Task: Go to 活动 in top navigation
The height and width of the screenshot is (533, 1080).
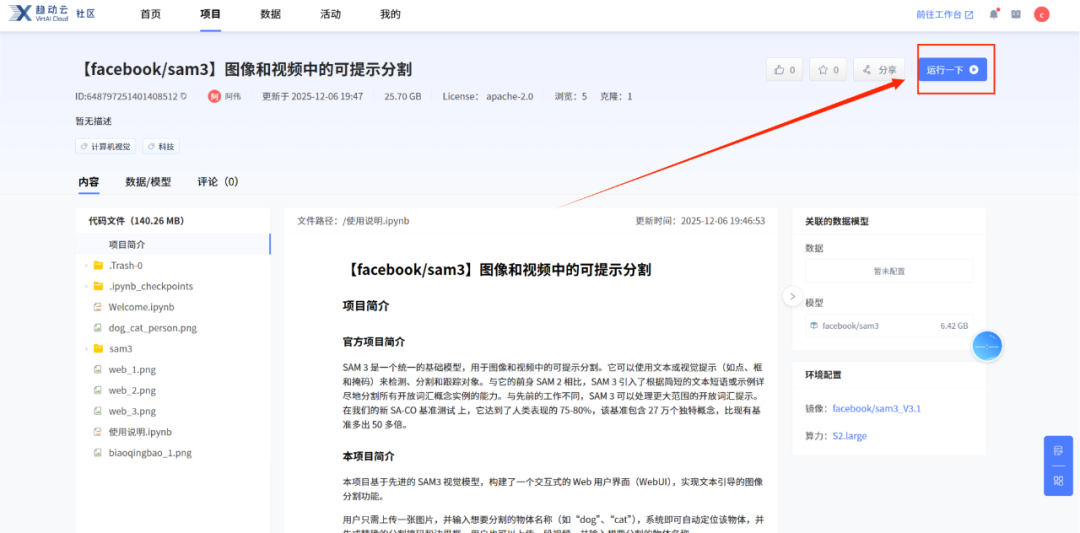Action: (x=331, y=14)
